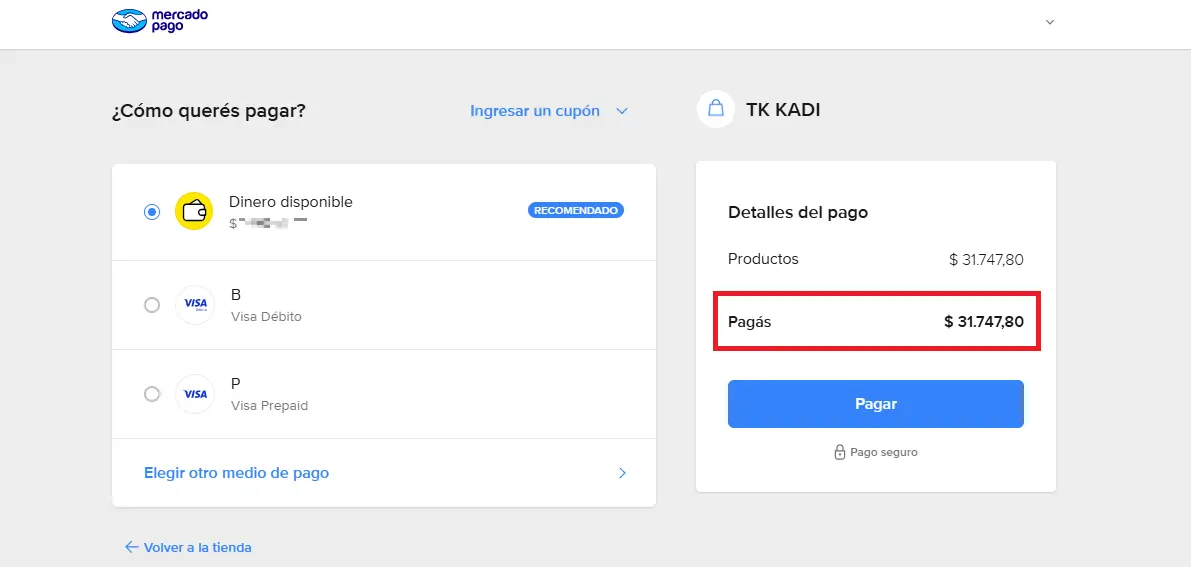1191x567 pixels.
Task: Select the P Visa Prepaid payment row
Action: point(384,394)
